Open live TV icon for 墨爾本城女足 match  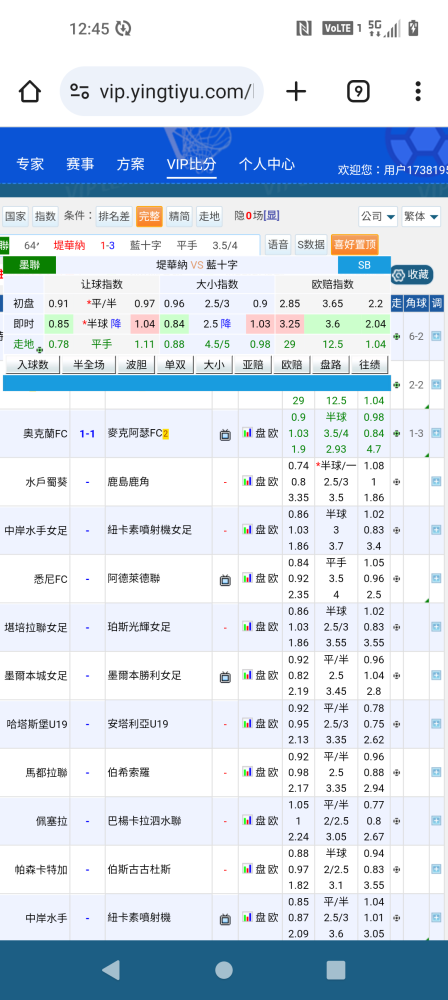click(x=225, y=677)
